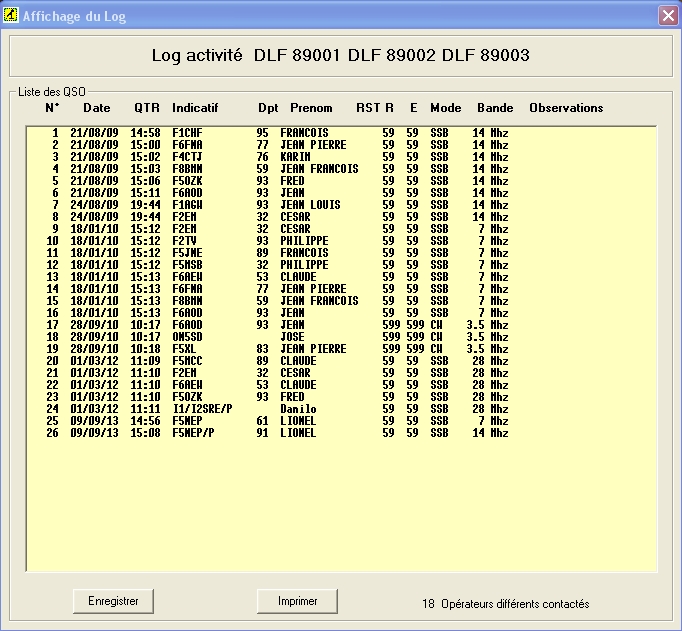This screenshot has height=631, width=682.
Task: Click the 18 Opérateurs différents contactés label
Action: tap(505, 604)
